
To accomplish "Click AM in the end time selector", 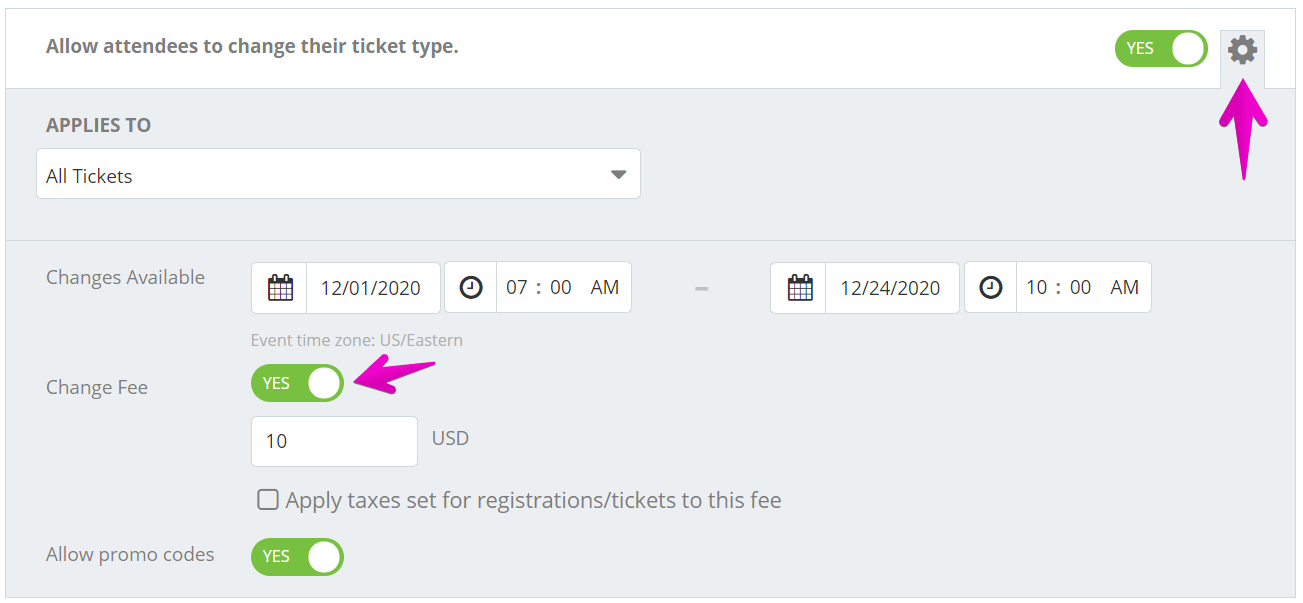I will [x=1124, y=287].
